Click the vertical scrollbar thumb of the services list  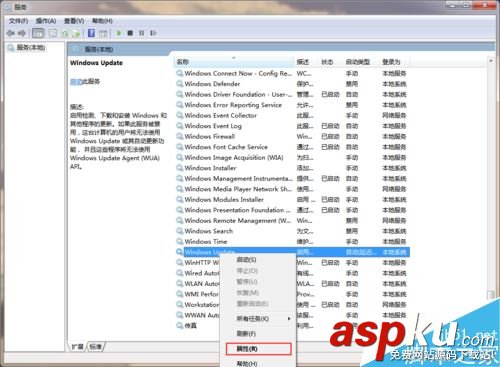pyautogui.click(x=491, y=295)
